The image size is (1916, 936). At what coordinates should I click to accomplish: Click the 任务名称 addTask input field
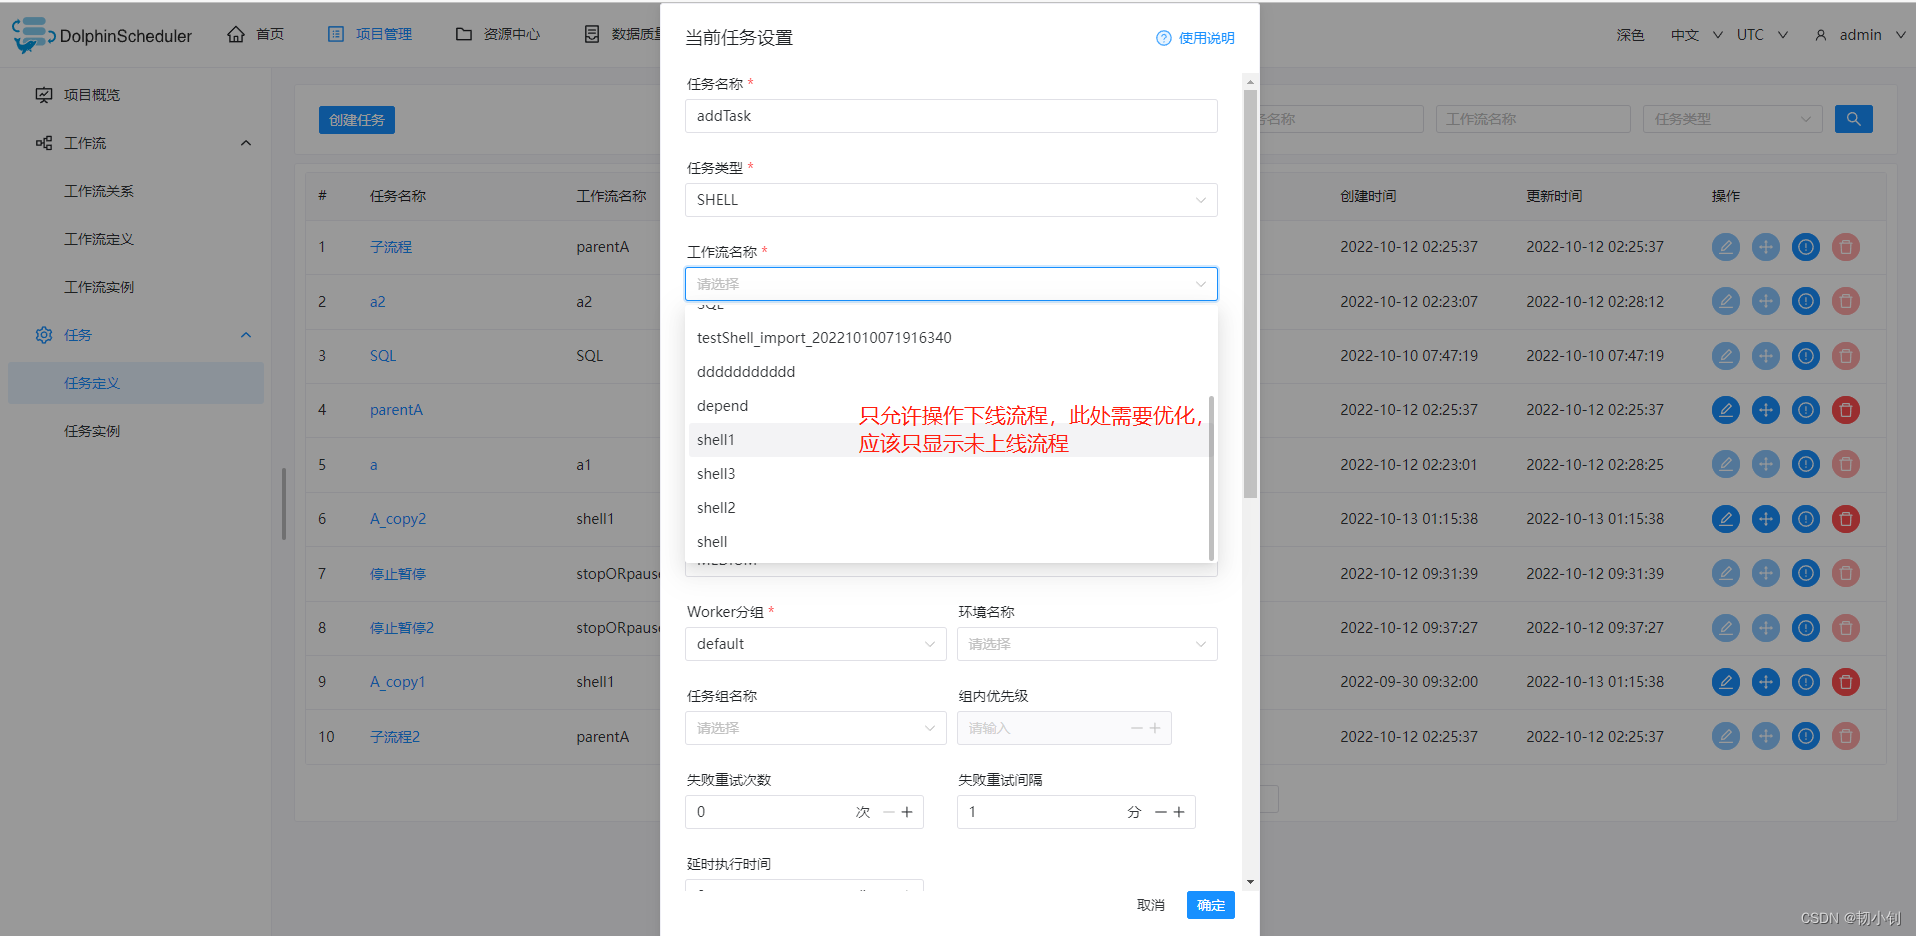[951, 116]
